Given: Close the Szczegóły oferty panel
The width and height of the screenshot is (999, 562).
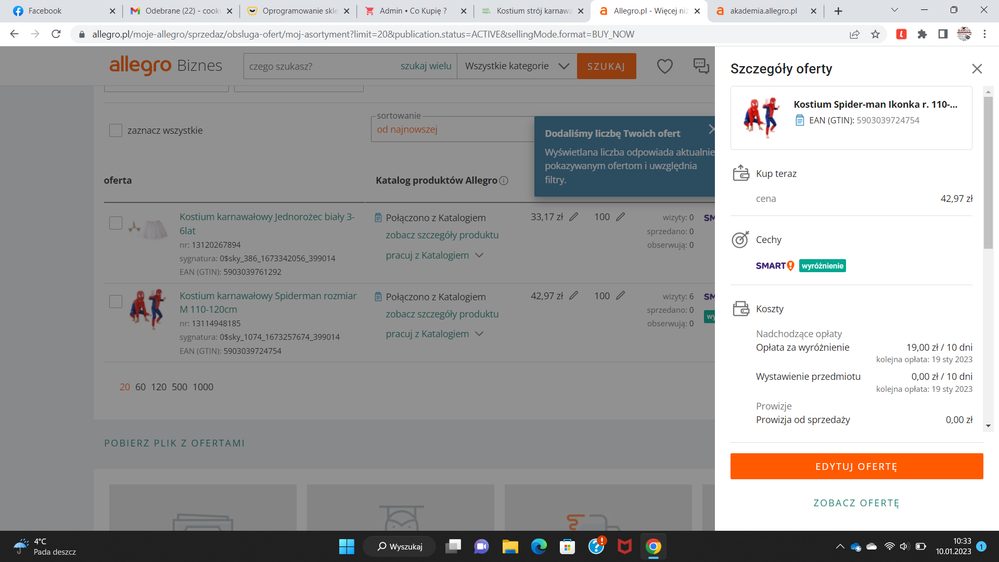Looking at the screenshot, I should click(977, 68).
